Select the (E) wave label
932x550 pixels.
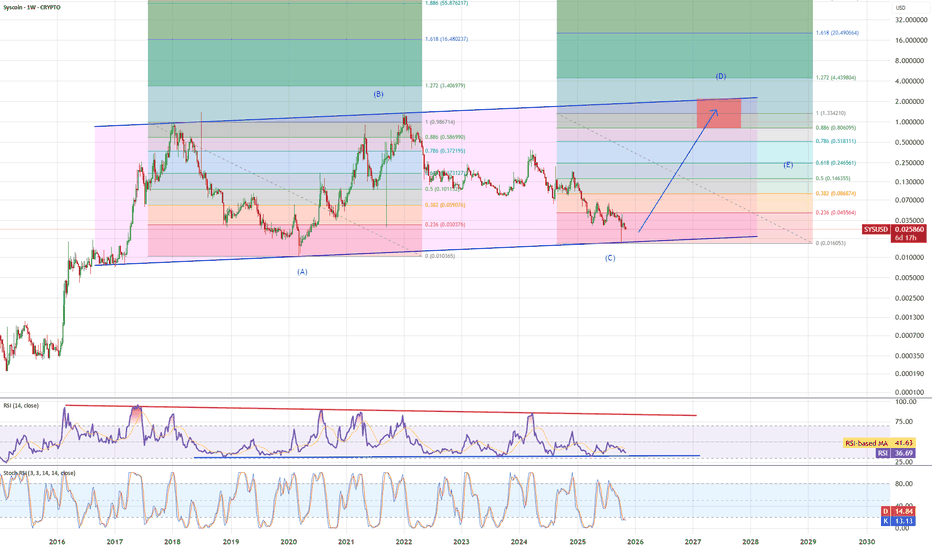click(788, 165)
